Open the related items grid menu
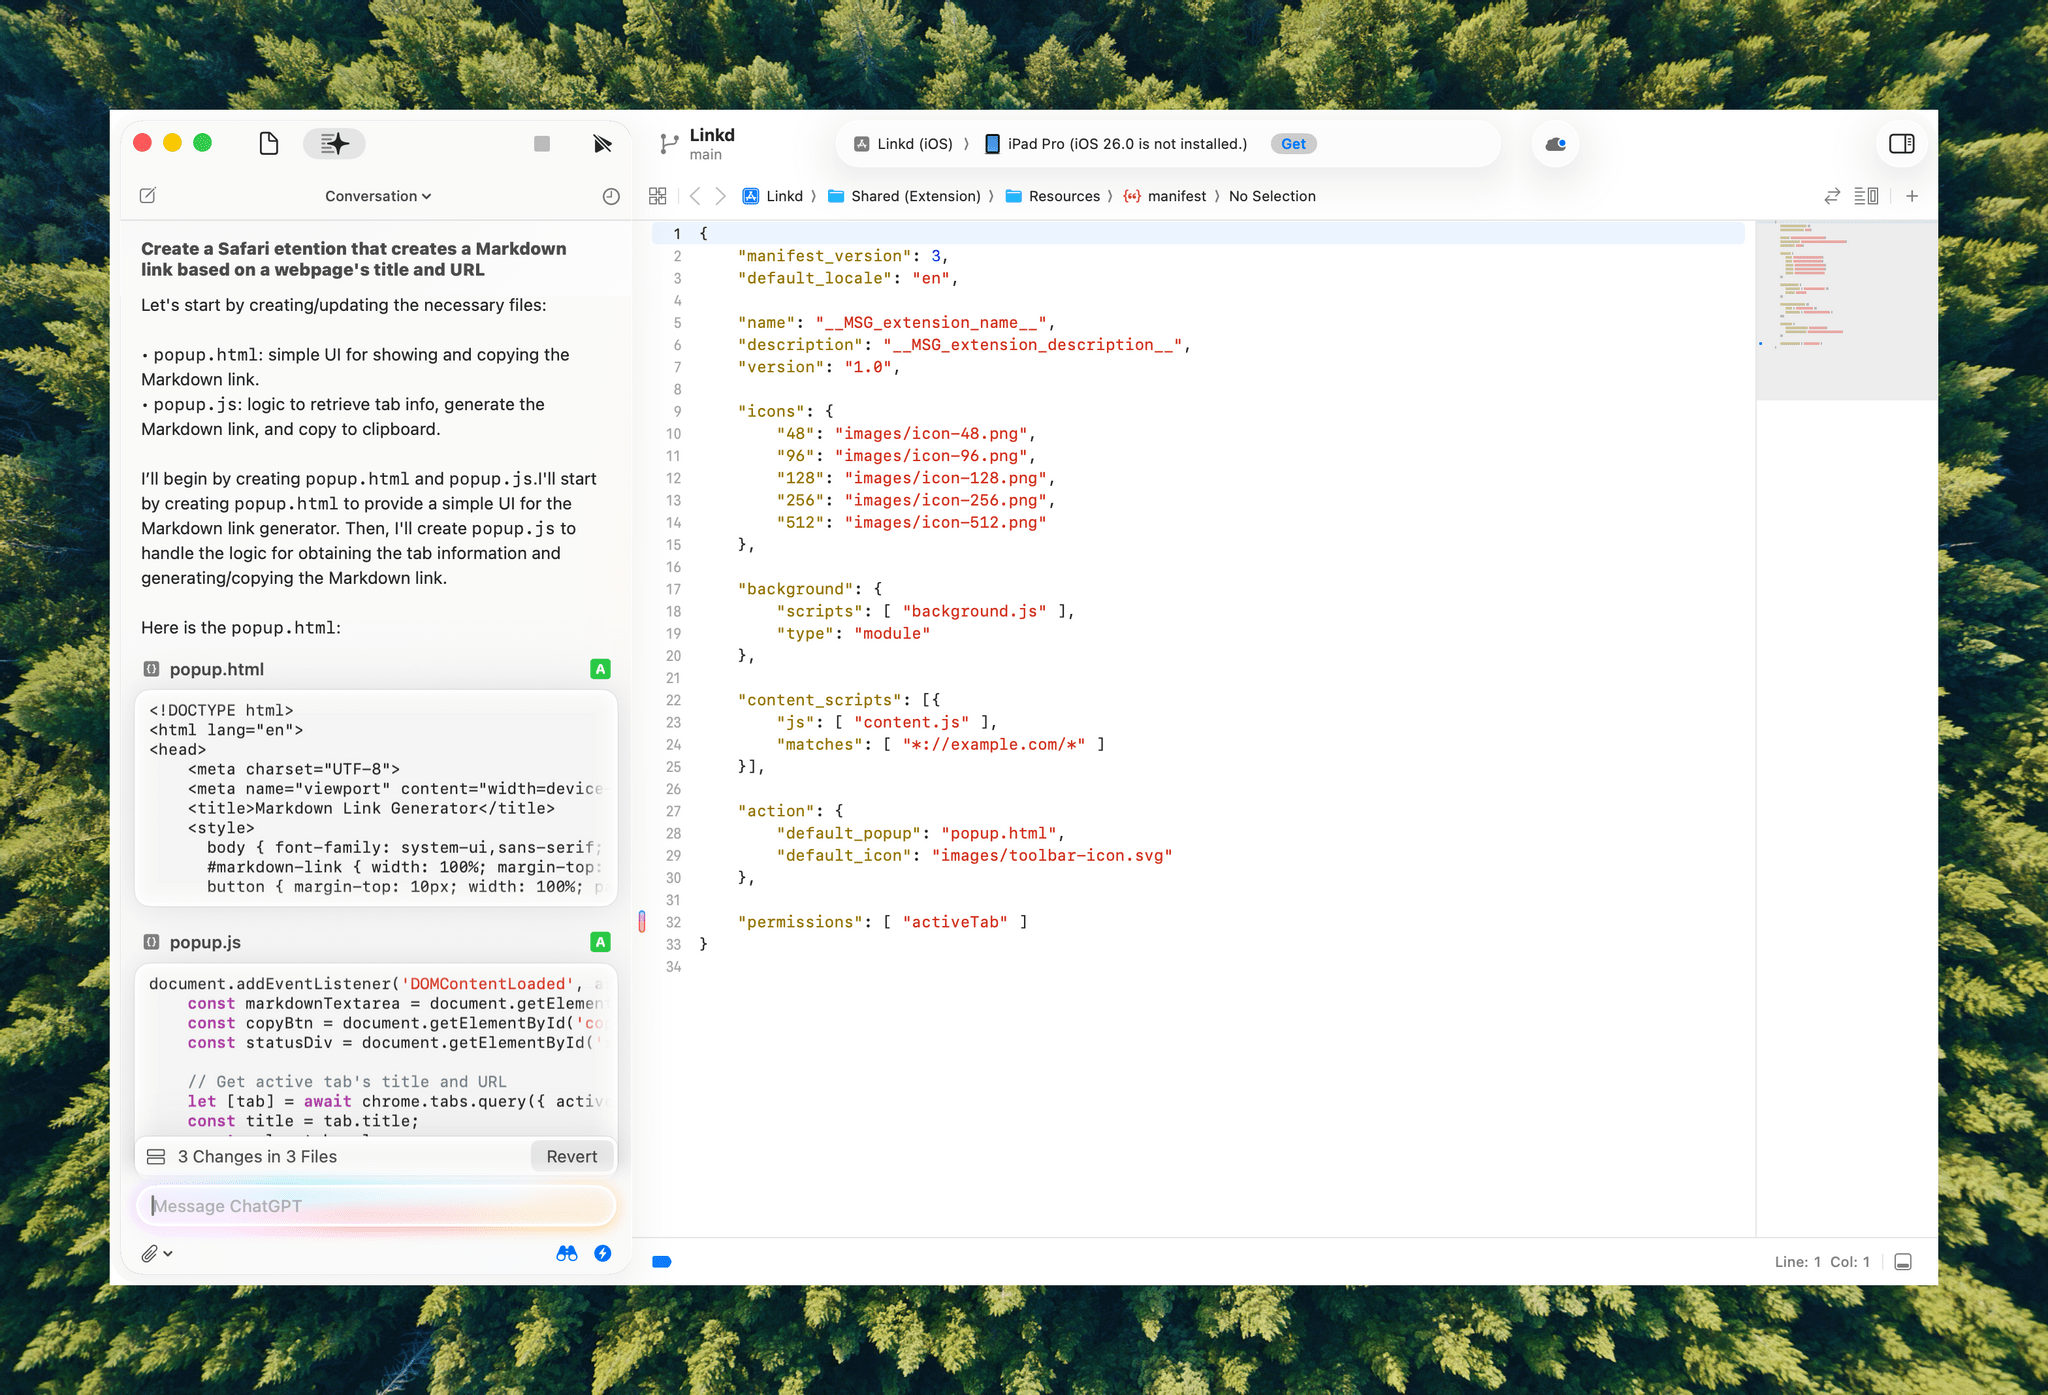 click(657, 196)
